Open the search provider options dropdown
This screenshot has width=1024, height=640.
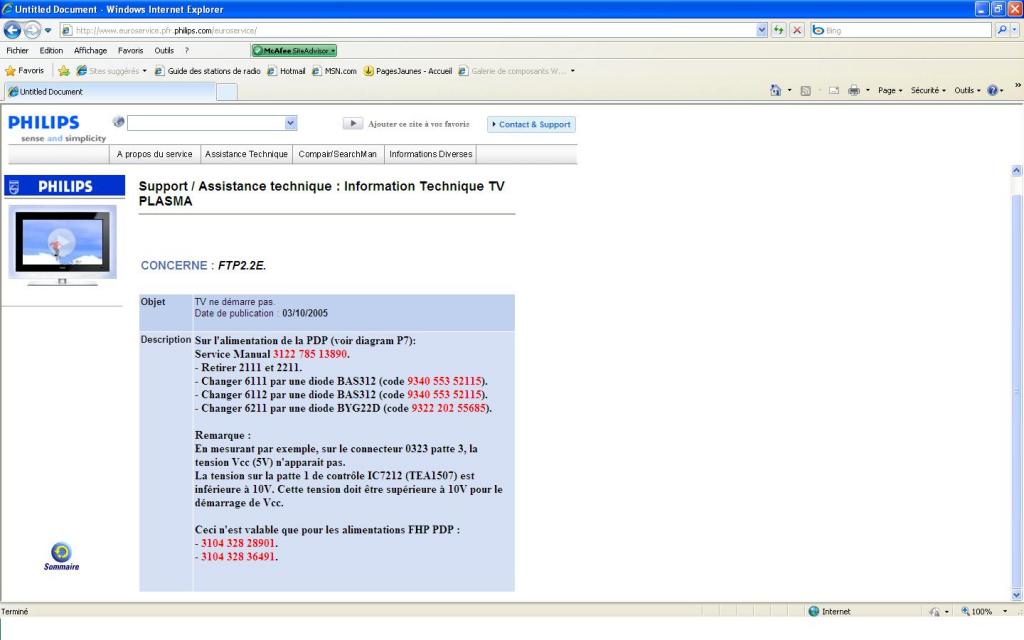coord(1014,30)
